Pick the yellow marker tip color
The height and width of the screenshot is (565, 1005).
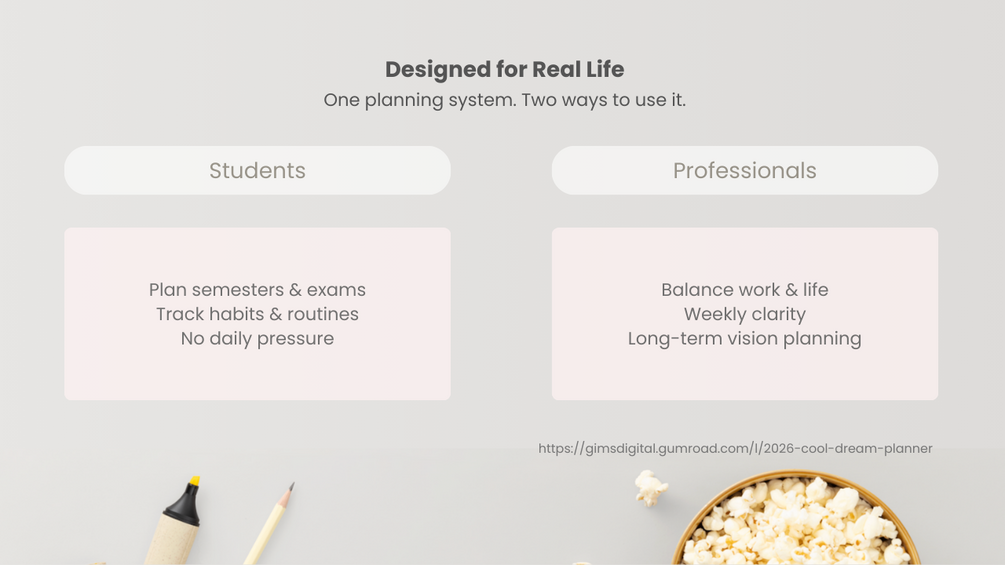click(x=194, y=482)
